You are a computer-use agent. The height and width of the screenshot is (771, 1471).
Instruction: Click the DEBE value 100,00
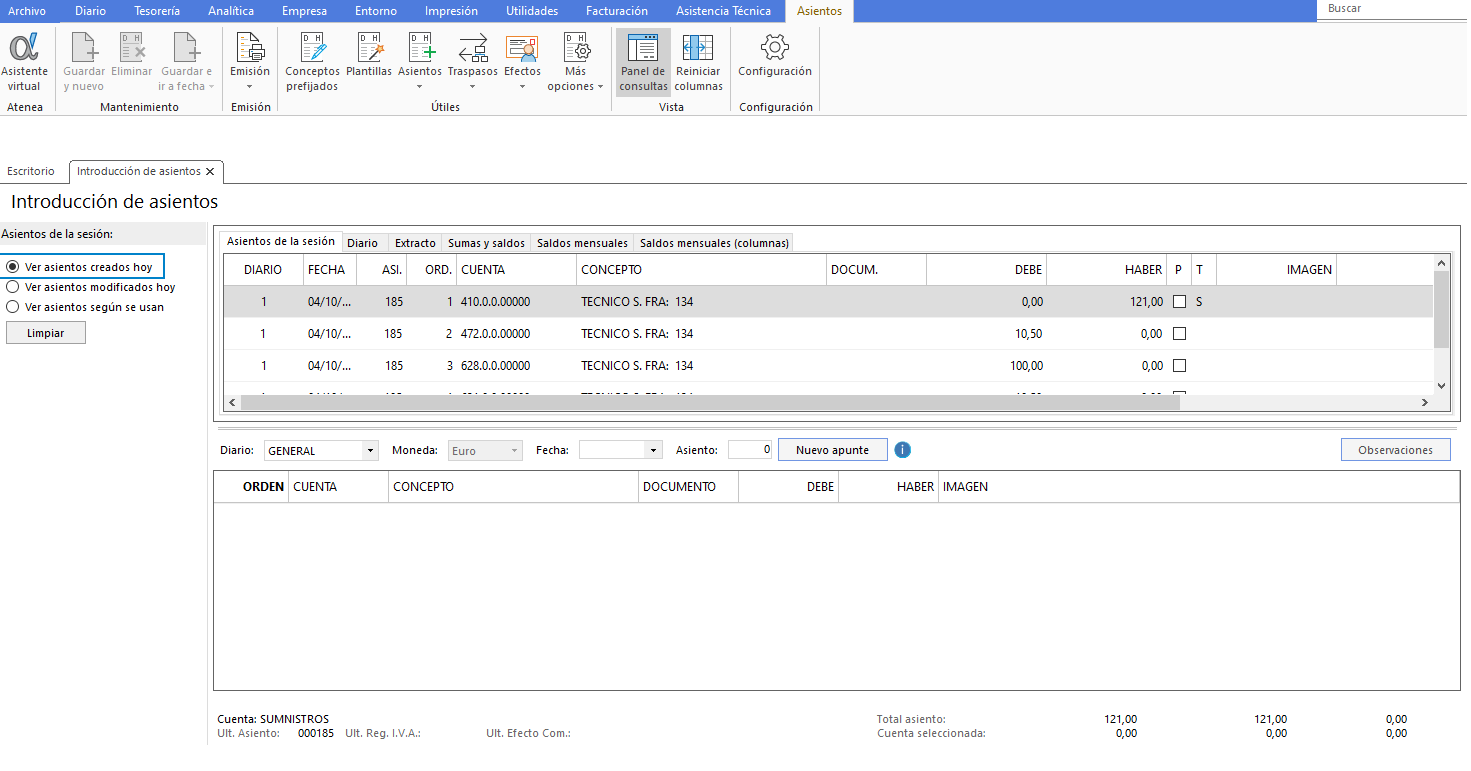click(x=1026, y=366)
